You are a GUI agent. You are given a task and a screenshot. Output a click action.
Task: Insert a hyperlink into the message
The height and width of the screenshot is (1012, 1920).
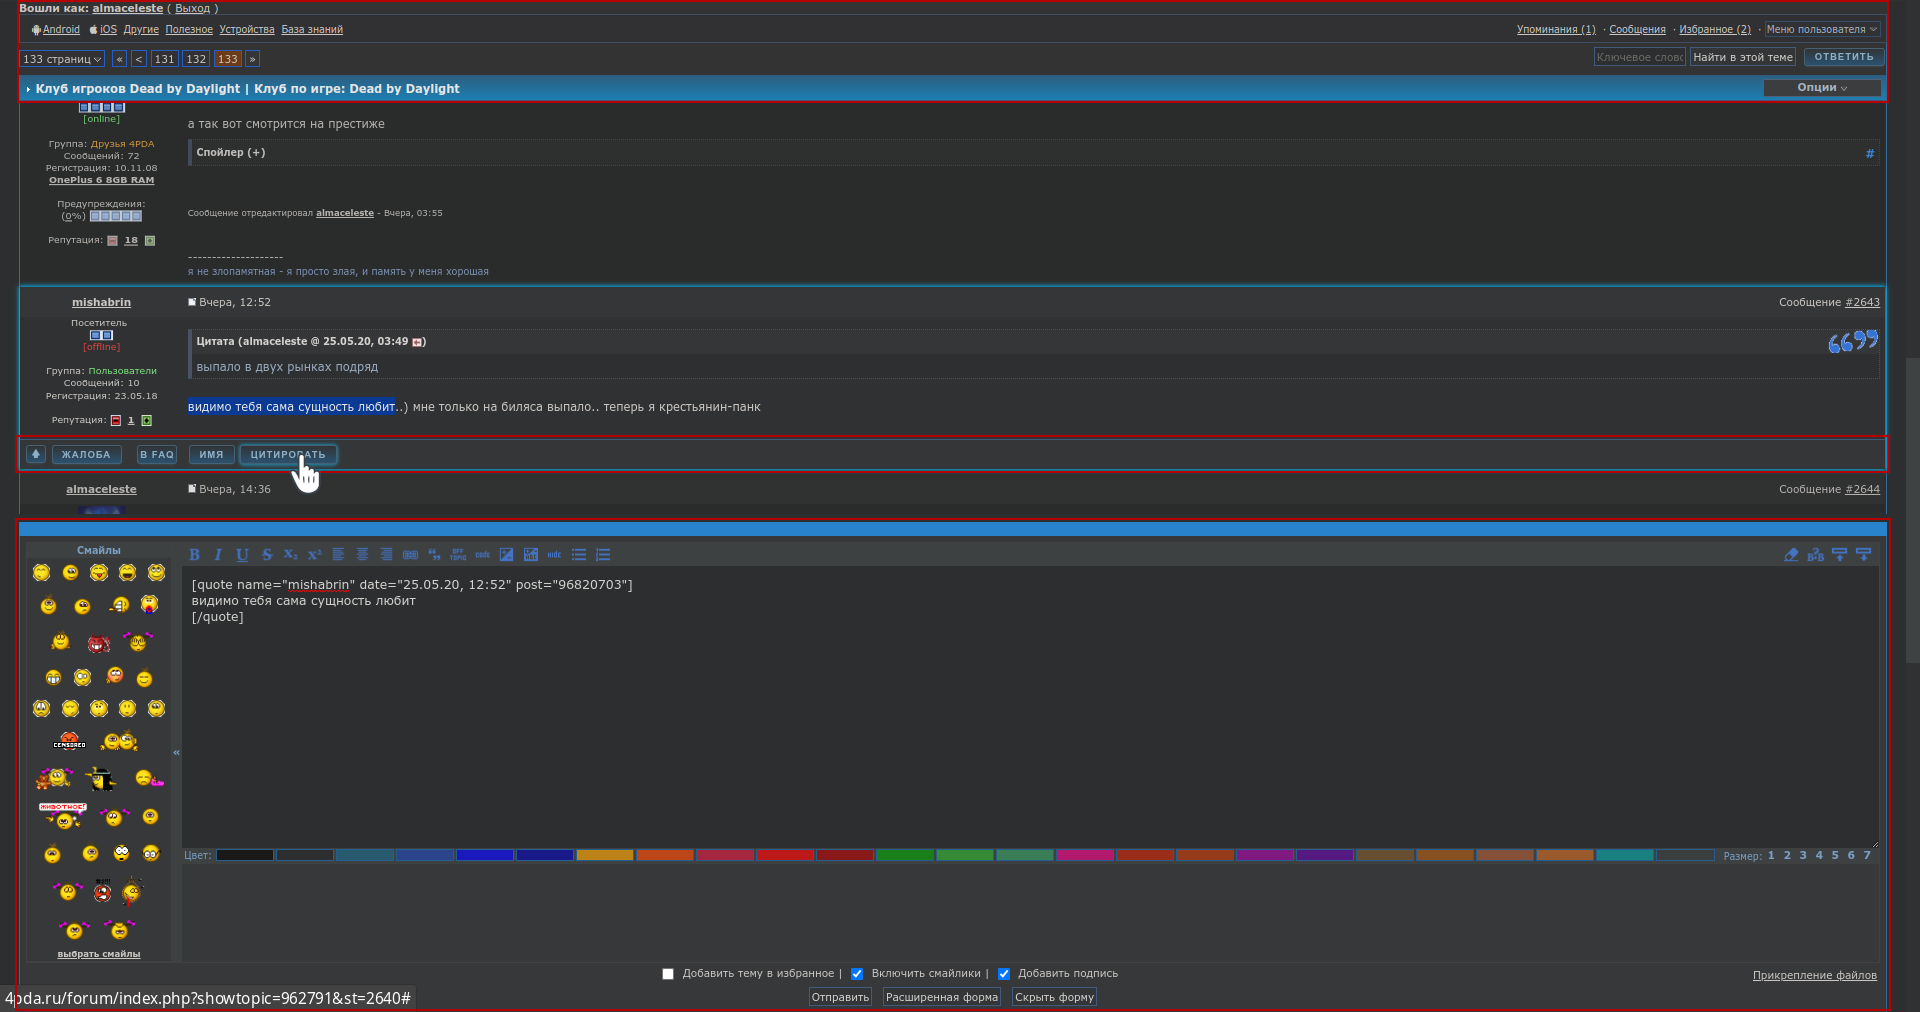pyautogui.click(x=411, y=555)
